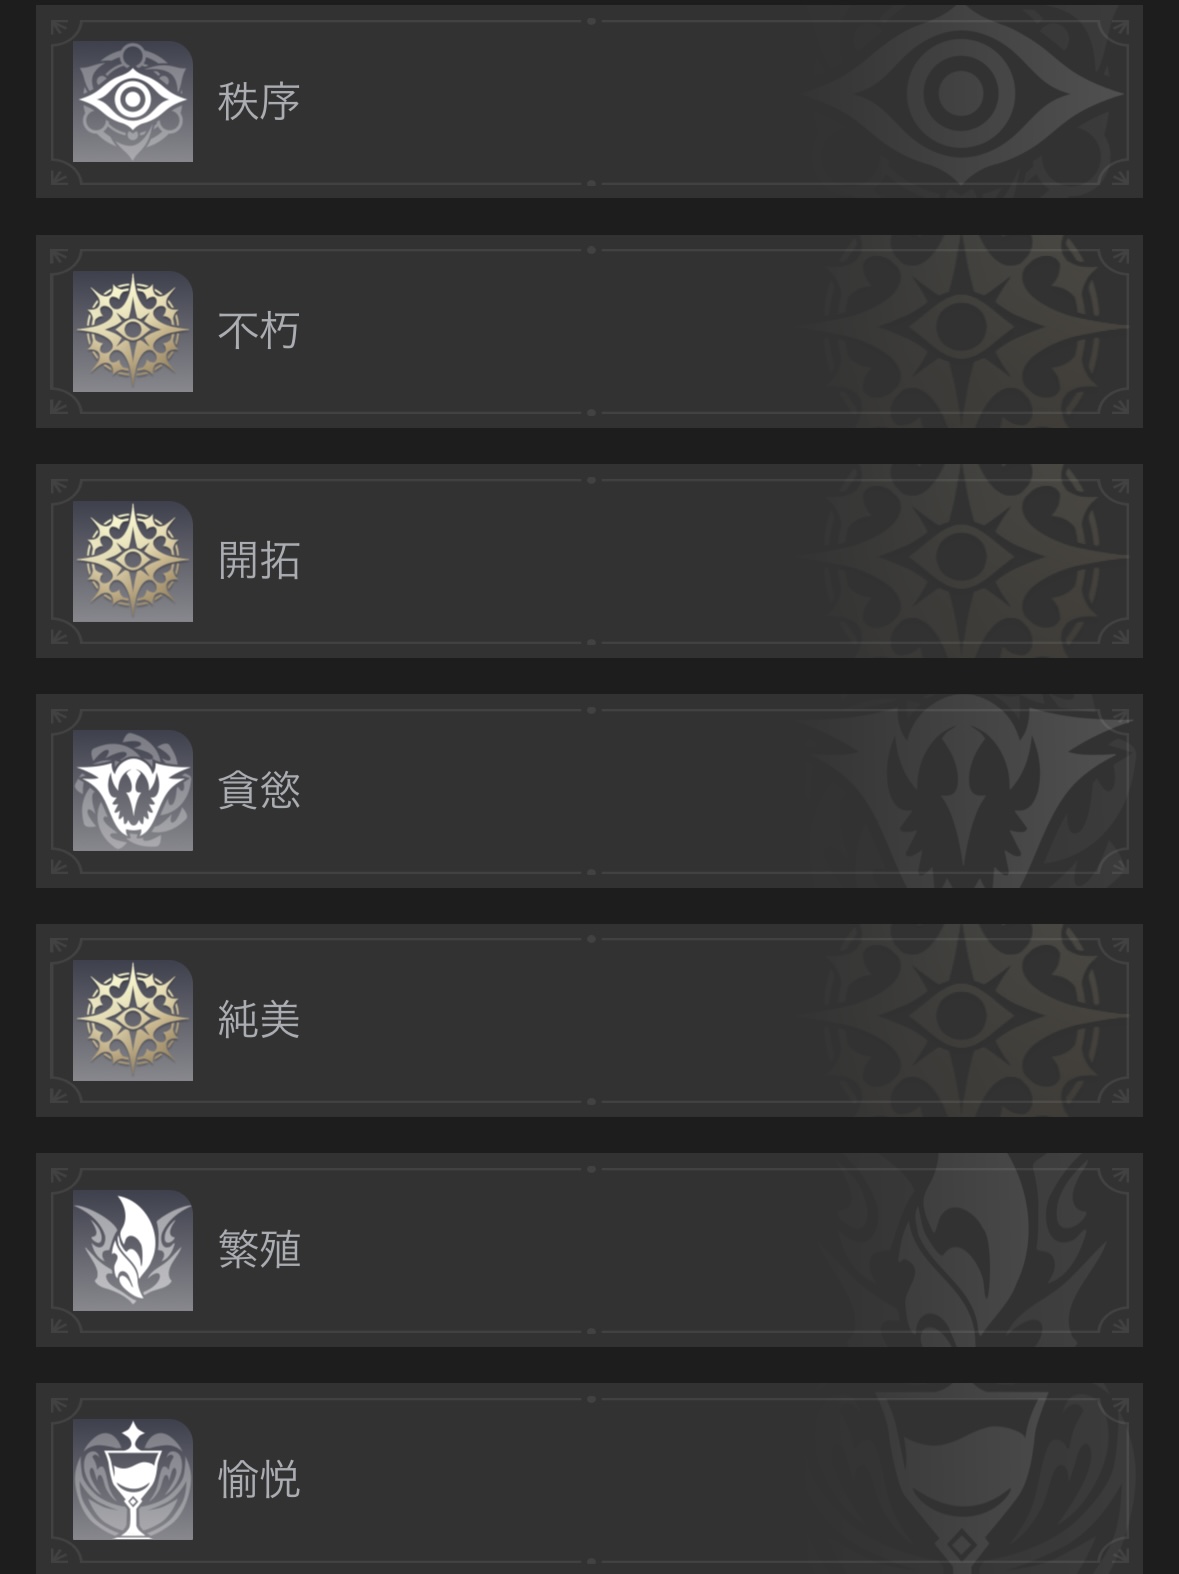Click the 繁殖 text label
The image size is (1179, 1574).
(x=259, y=1250)
